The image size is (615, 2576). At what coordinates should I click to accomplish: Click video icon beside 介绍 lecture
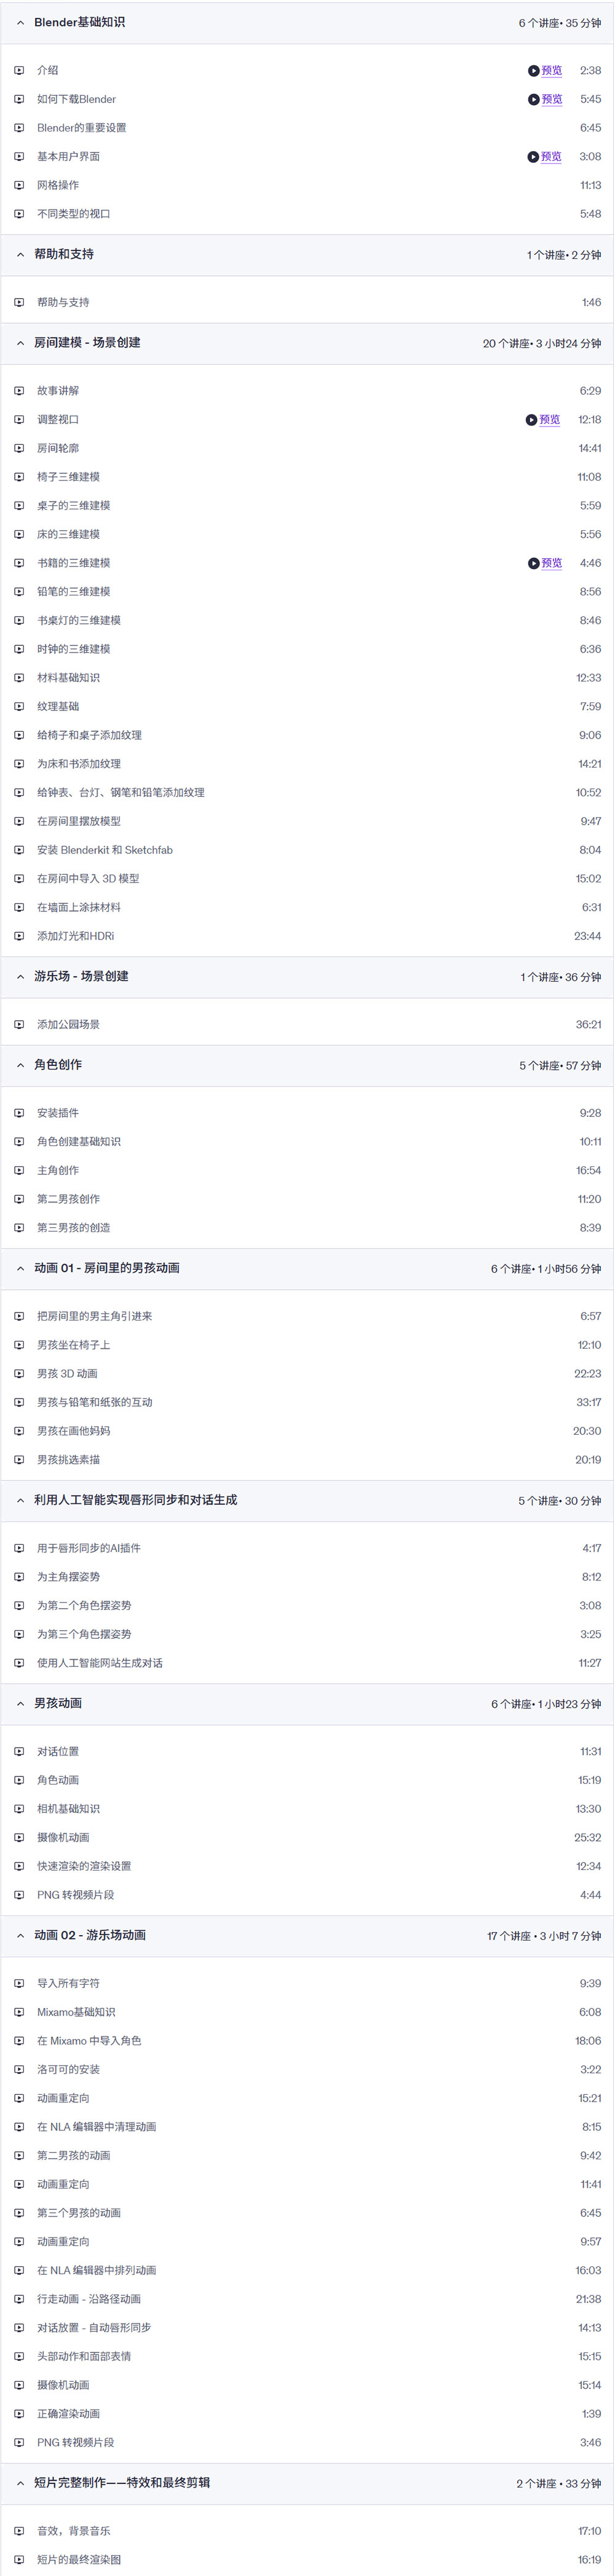pos(19,71)
